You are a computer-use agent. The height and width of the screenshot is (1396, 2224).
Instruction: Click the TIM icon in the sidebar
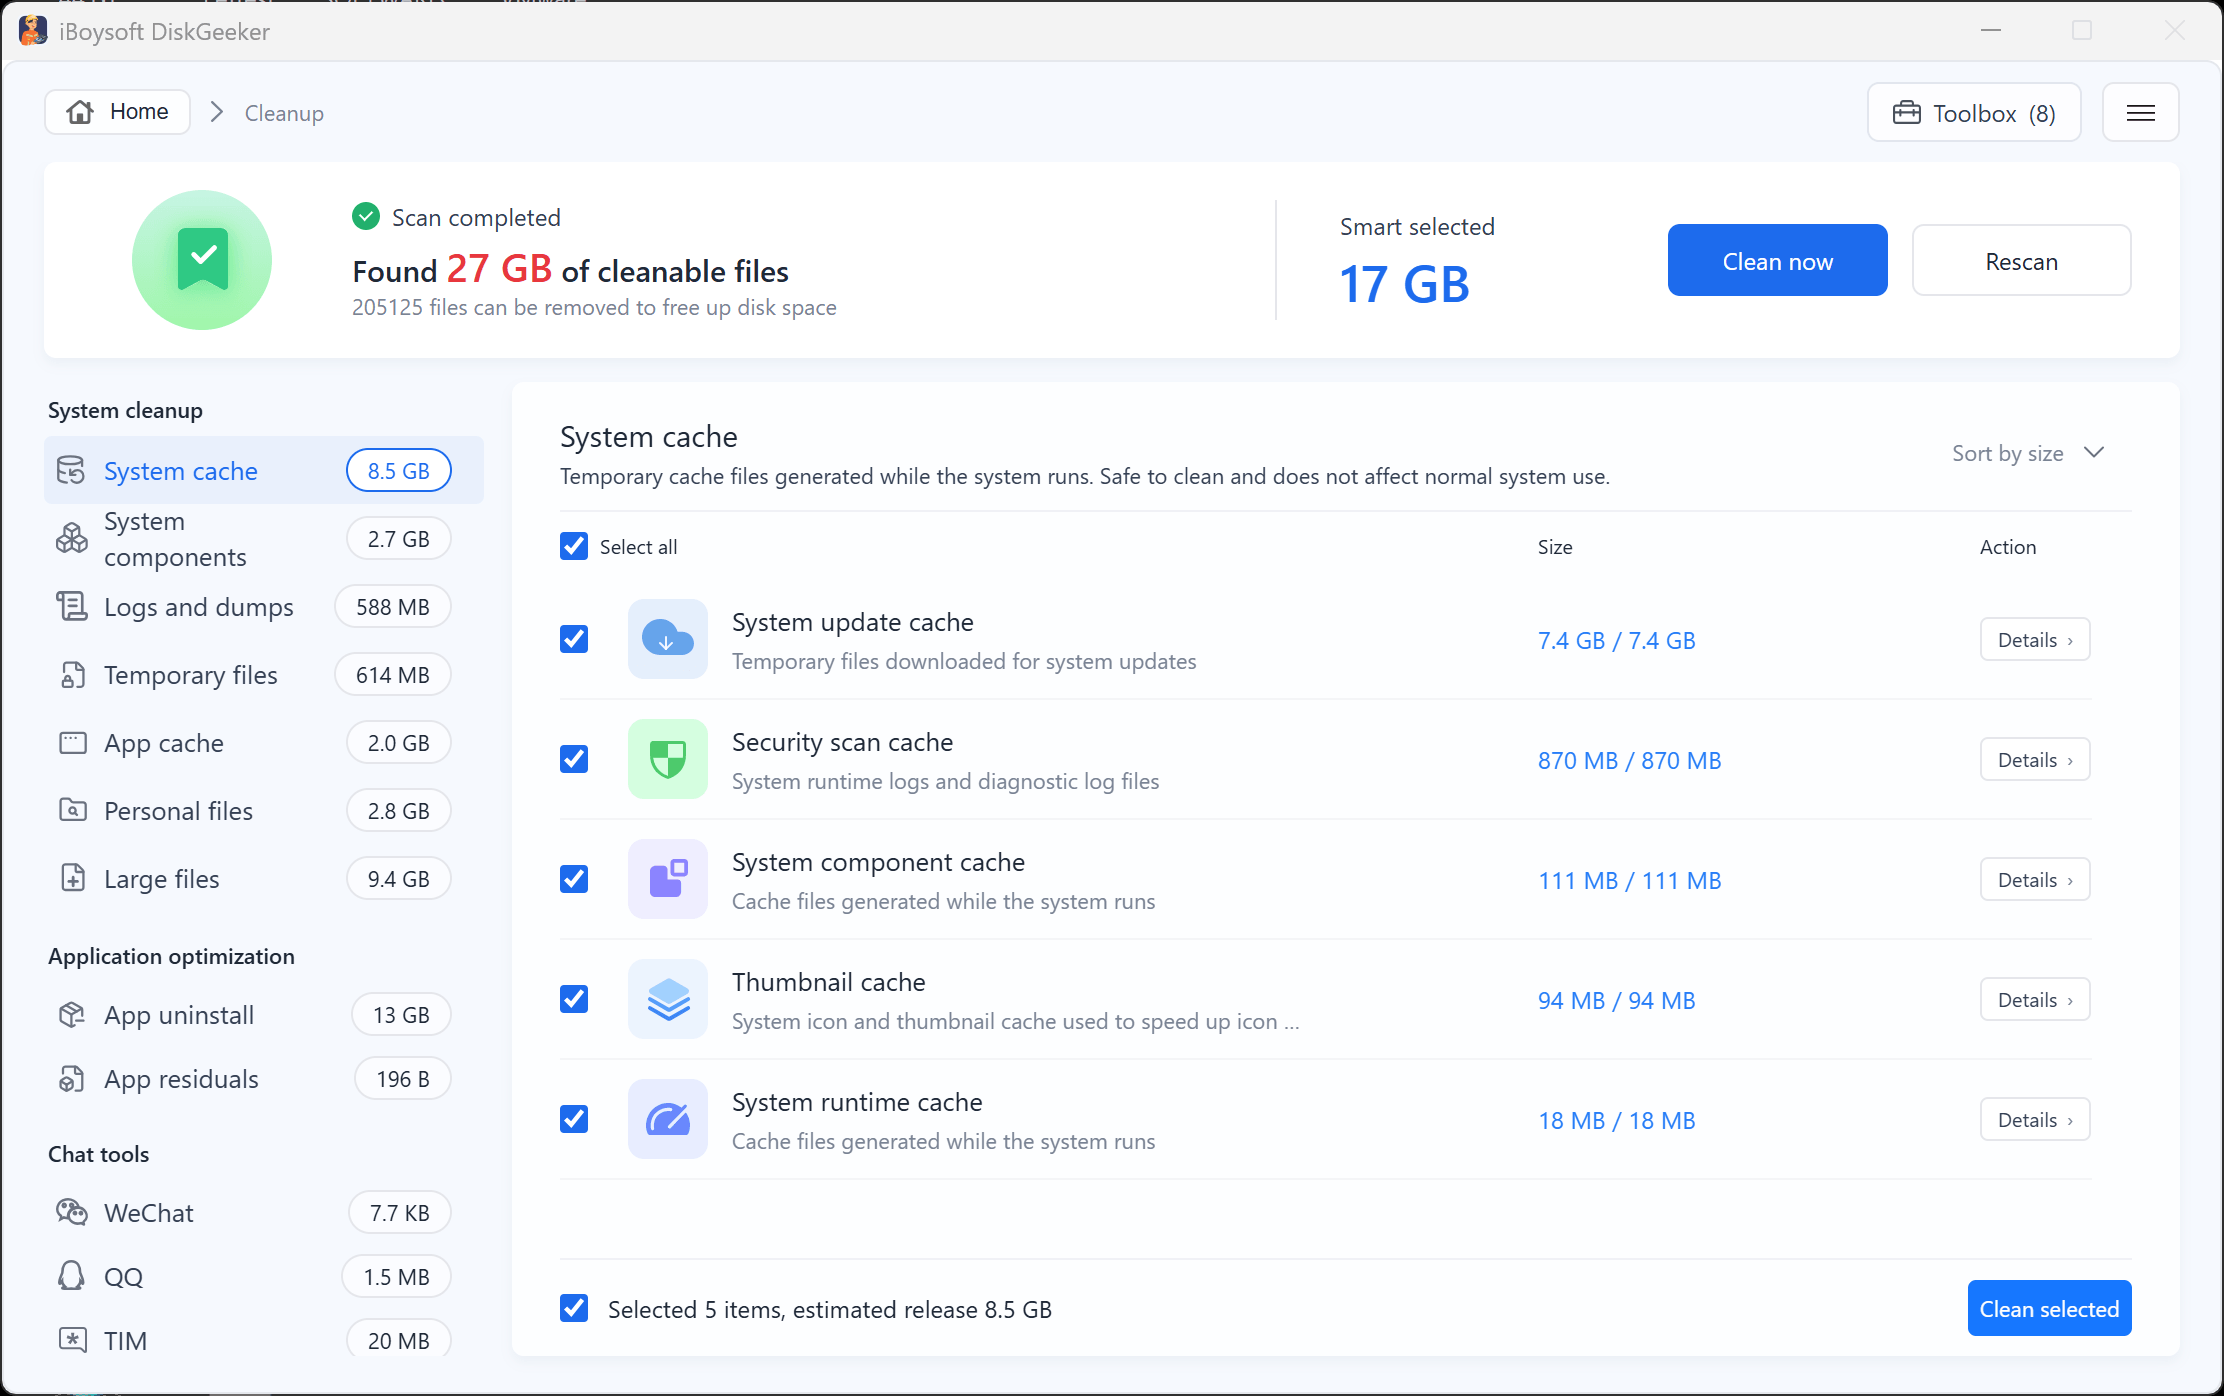pyautogui.click(x=72, y=1340)
